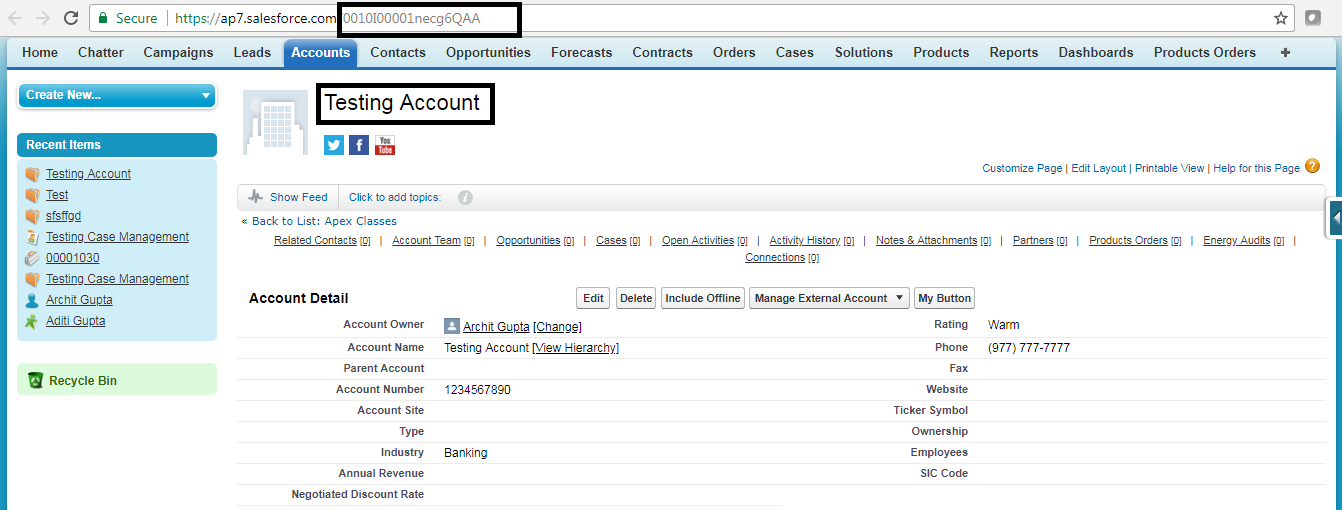Open the View Hierarchy link
Viewport: 1342px width, 510px height.
pos(575,347)
